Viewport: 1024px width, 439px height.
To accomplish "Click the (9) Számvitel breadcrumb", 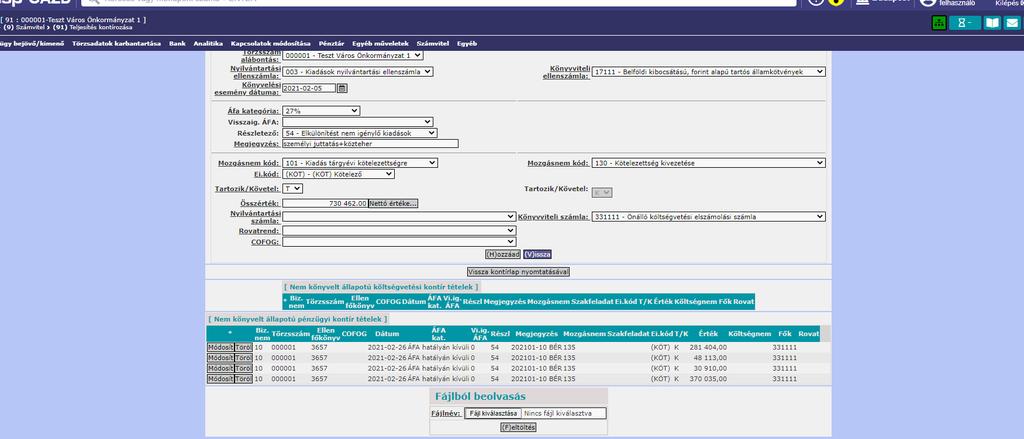I will coord(23,27).
